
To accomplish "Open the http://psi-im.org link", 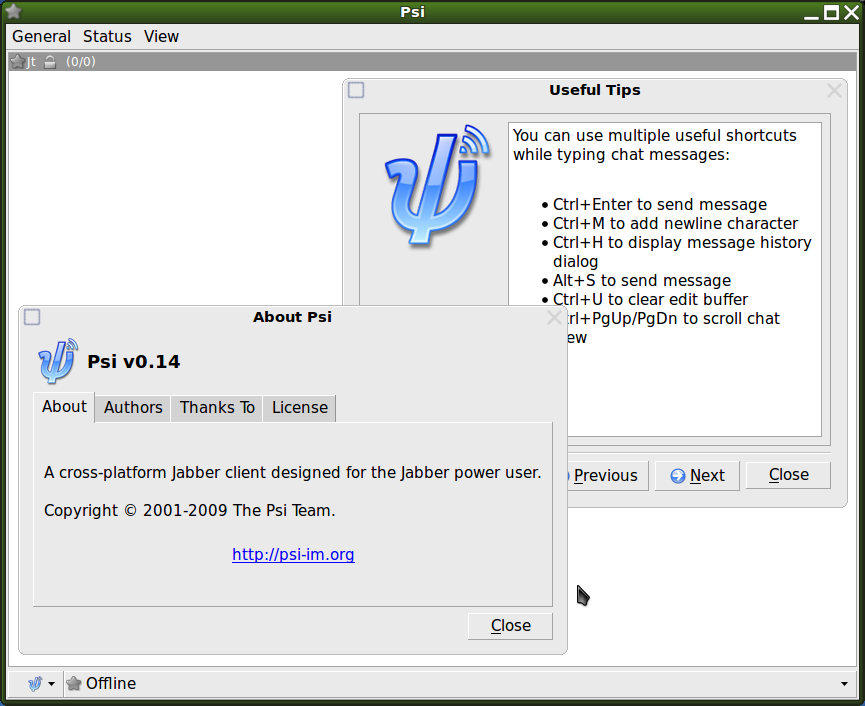I will pyautogui.click(x=293, y=554).
